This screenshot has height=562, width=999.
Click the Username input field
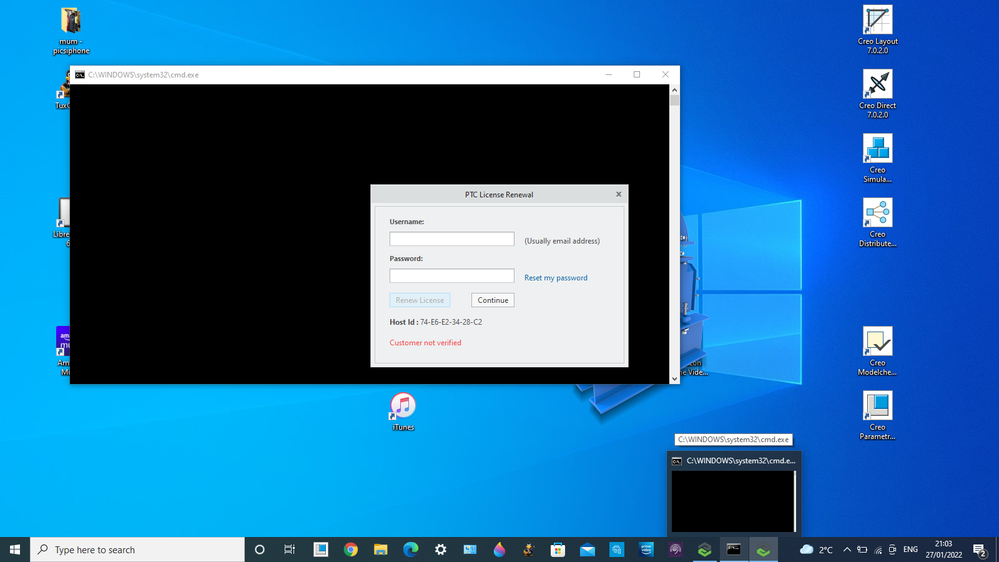tap(452, 239)
